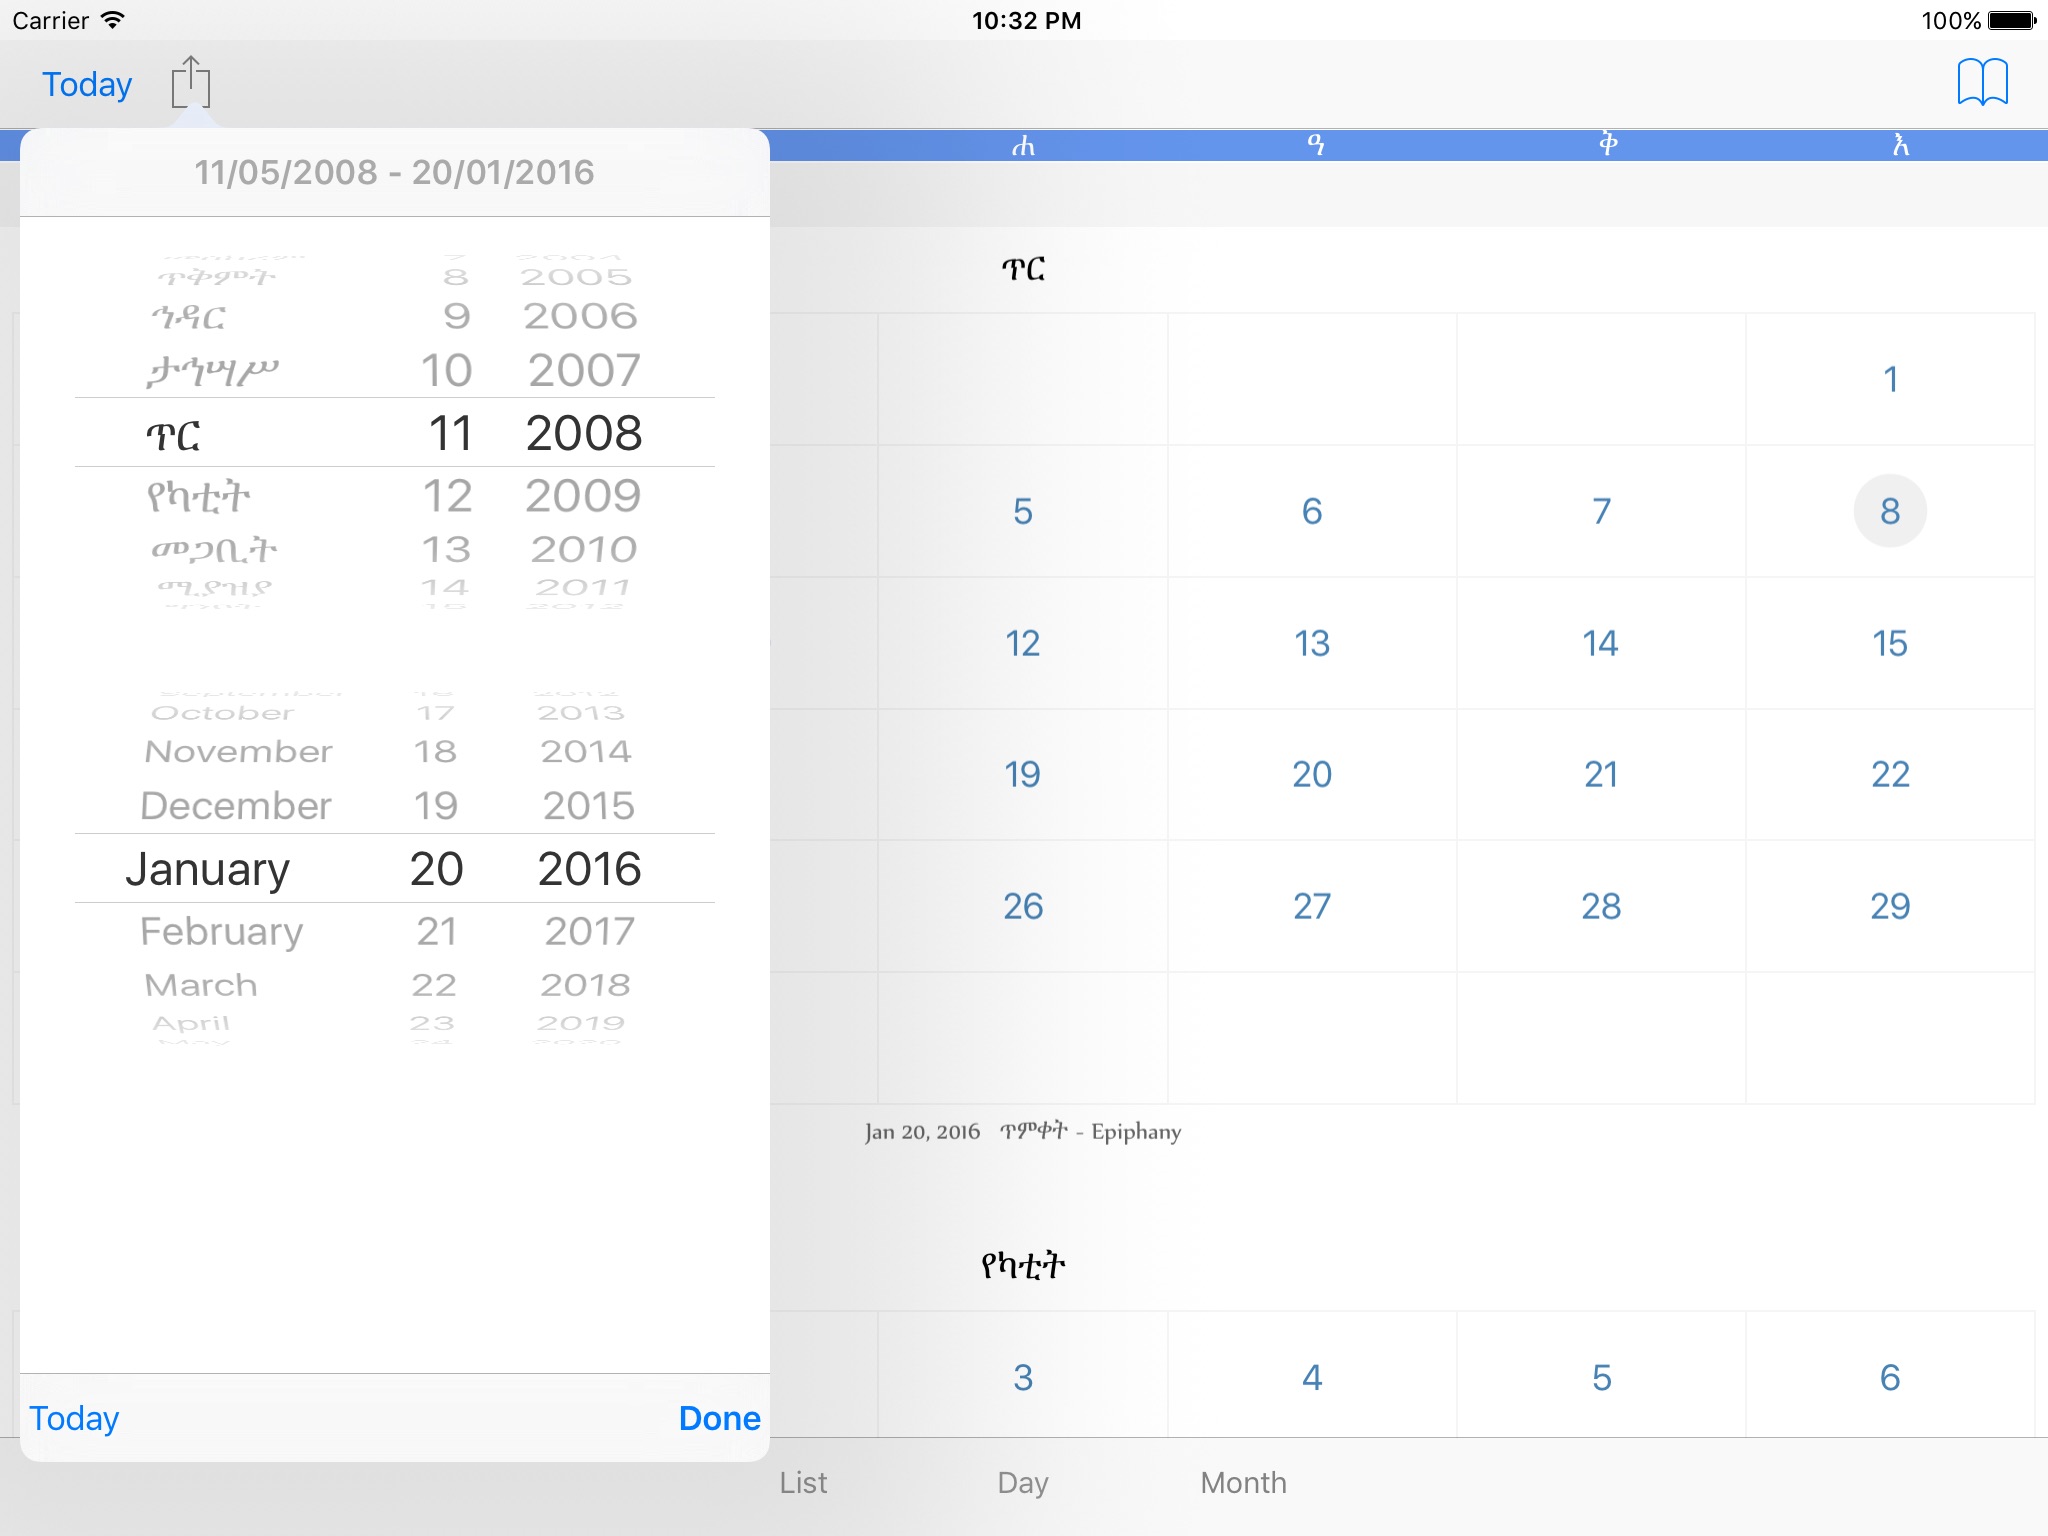Switch to the Day tab
Image resolution: width=2048 pixels, height=1536 pixels.
pos(1022,1482)
